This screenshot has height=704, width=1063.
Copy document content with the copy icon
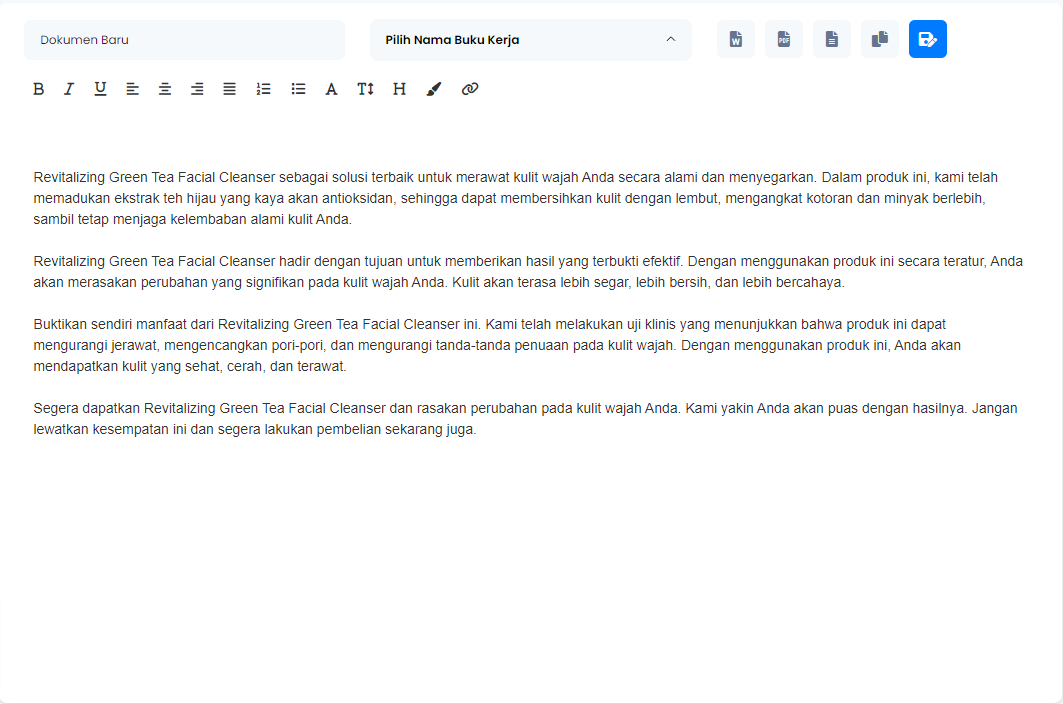880,39
